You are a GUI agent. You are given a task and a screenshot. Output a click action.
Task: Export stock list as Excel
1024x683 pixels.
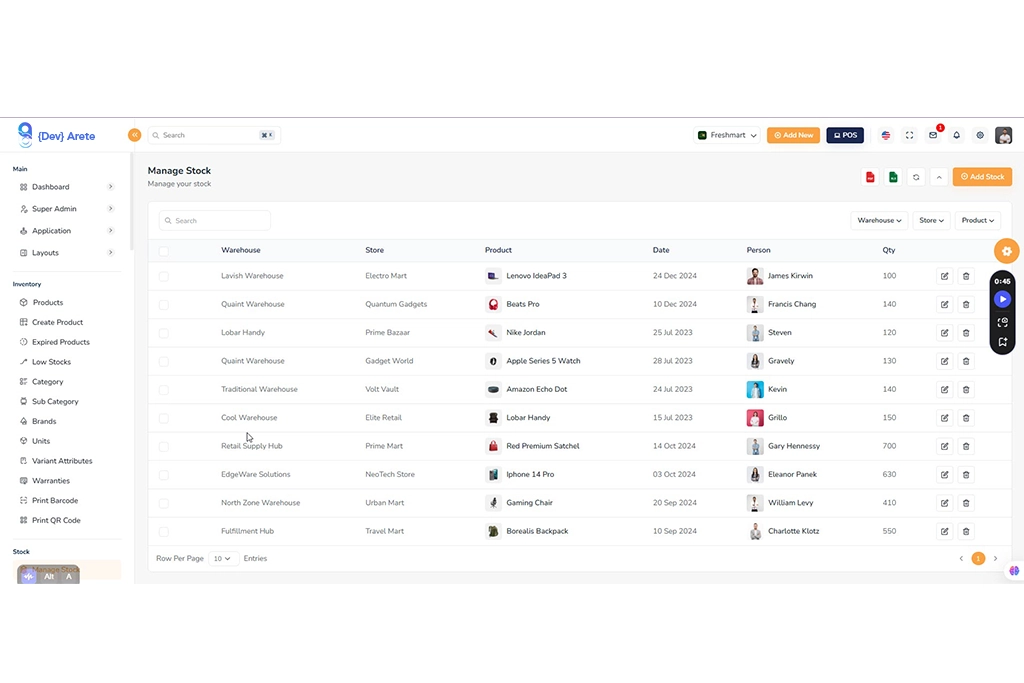(893, 177)
